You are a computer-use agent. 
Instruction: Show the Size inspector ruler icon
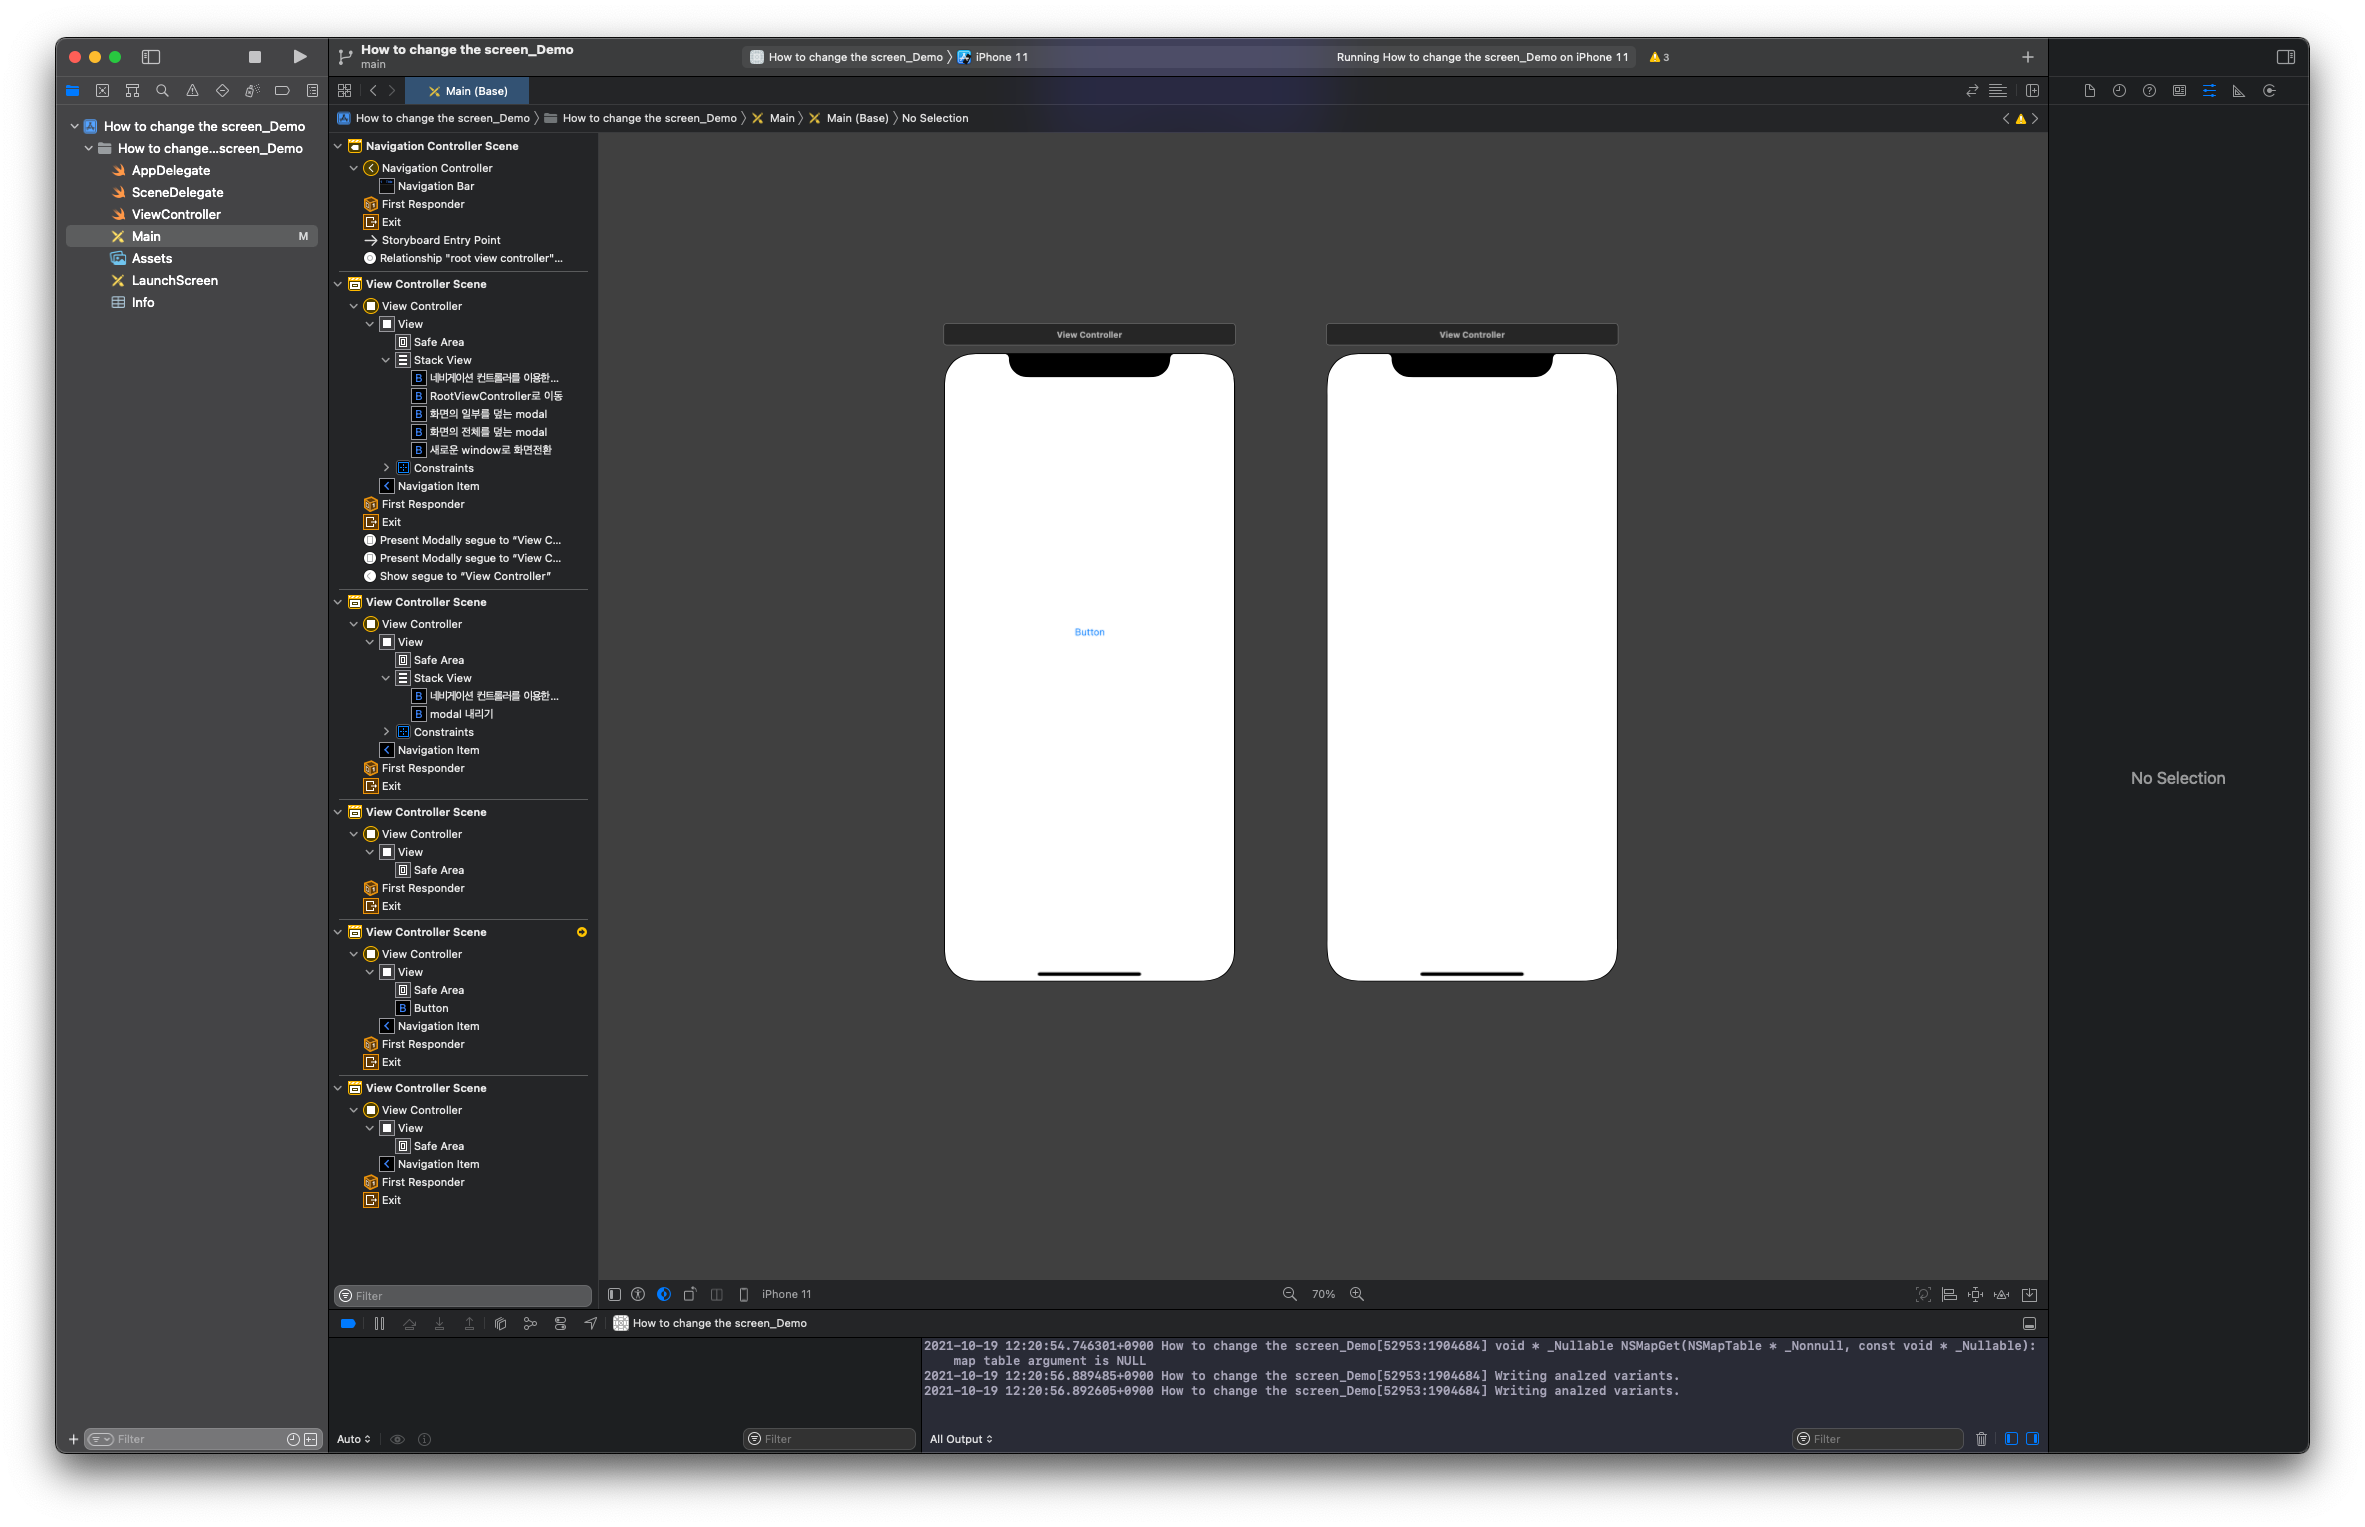point(2239,91)
